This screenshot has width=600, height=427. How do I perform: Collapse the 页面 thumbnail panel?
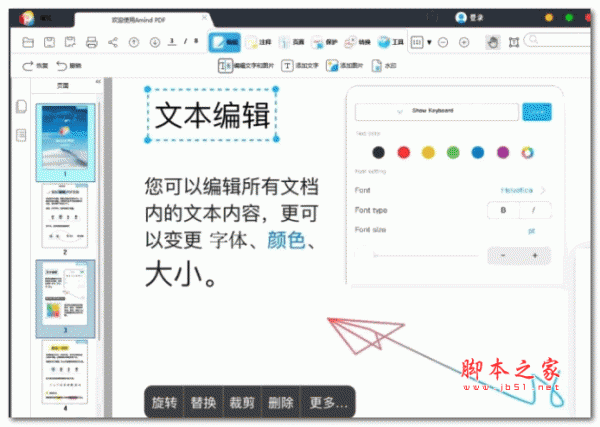coord(98,81)
